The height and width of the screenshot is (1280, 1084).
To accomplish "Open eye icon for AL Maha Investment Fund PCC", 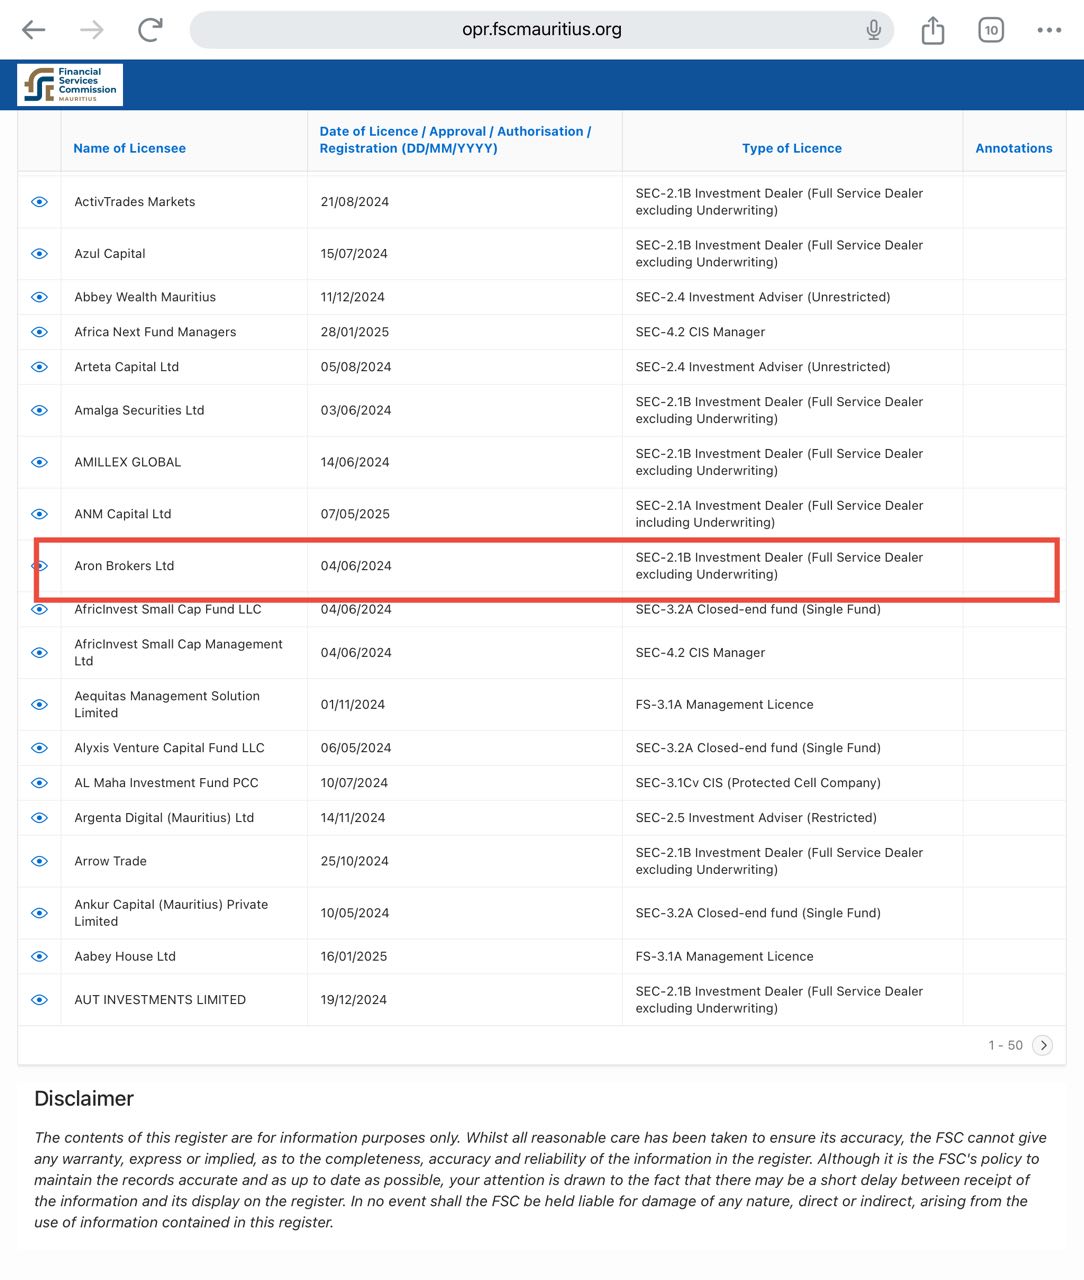I will coord(40,783).
